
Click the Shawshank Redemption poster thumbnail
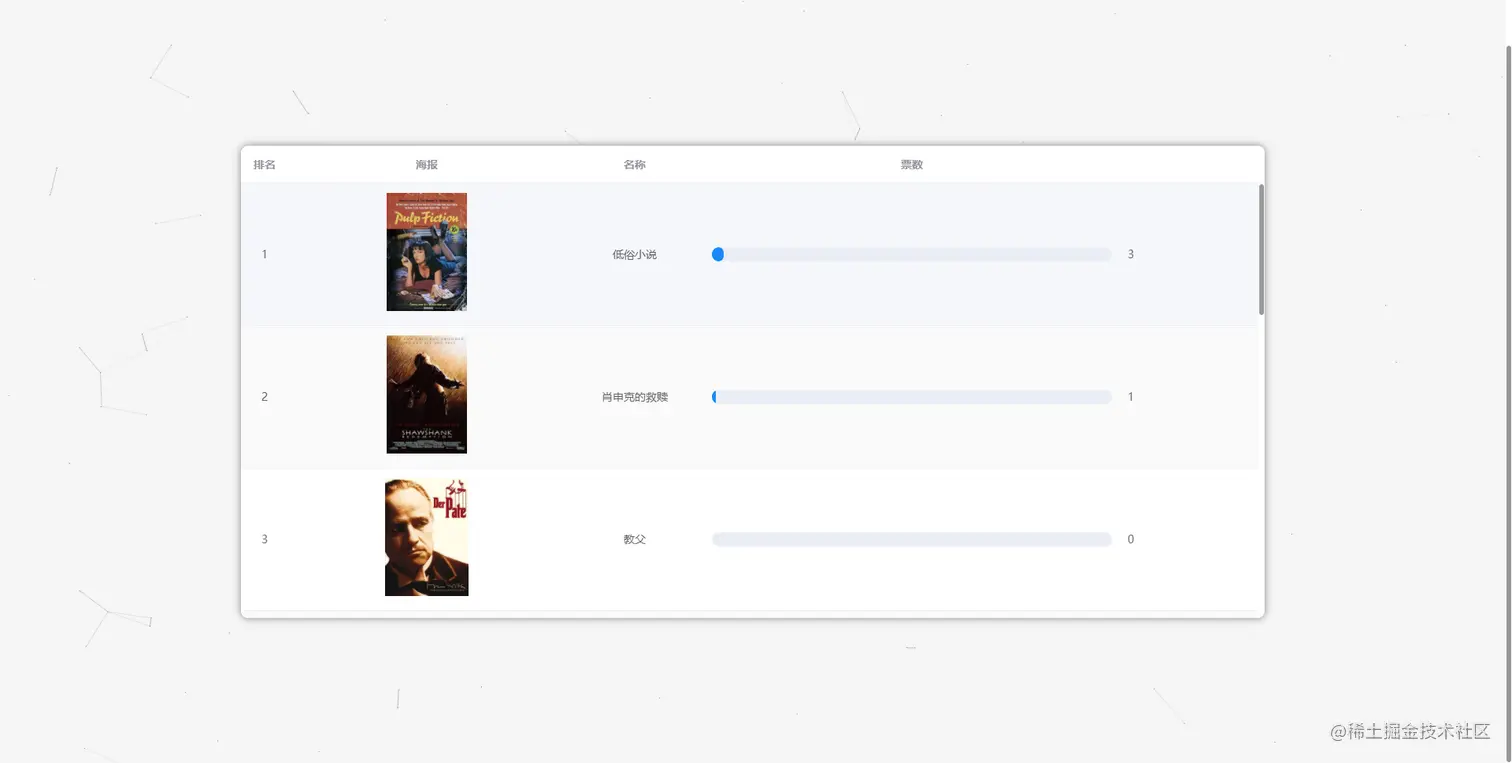point(426,394)
